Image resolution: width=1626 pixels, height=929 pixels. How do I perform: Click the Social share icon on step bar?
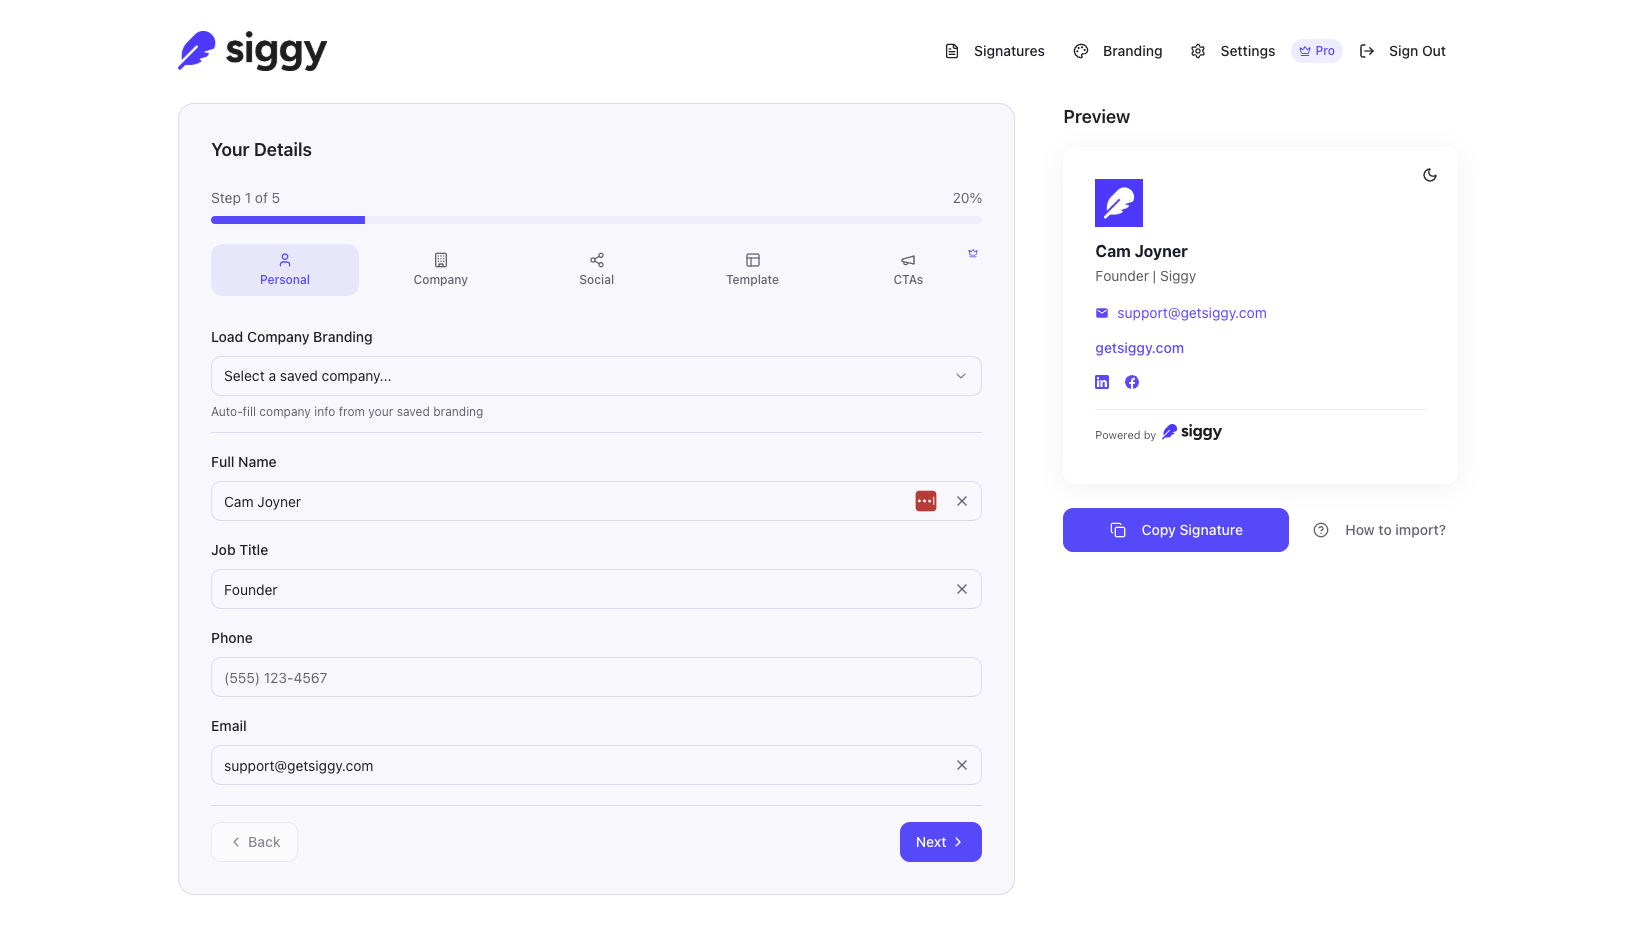pyautogui.click(x=596, y=258)
